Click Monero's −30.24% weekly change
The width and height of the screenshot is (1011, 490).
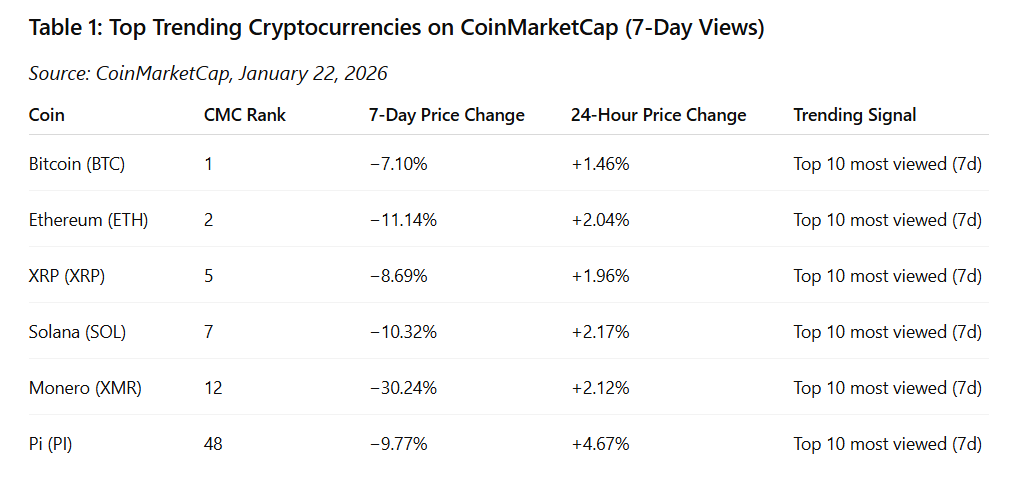403,389
